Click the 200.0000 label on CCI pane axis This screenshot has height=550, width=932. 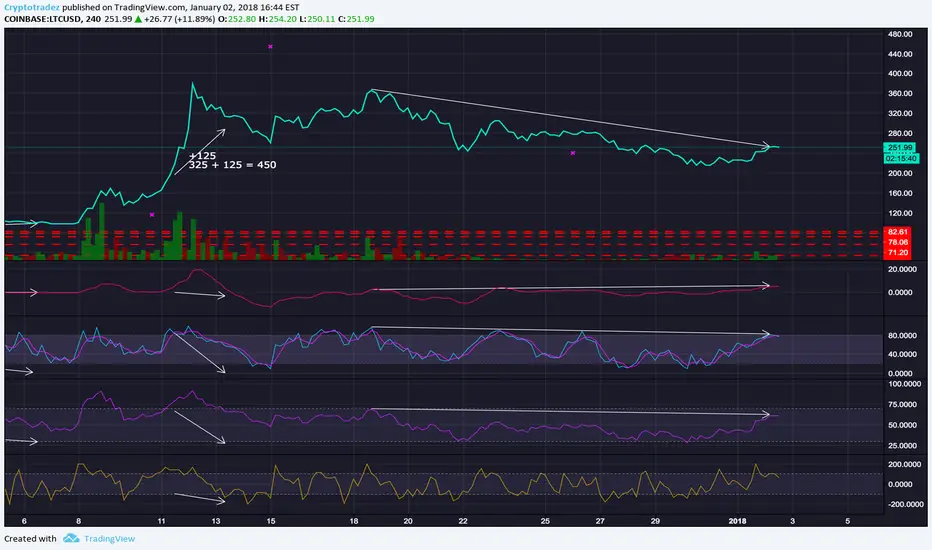point(902,464)
